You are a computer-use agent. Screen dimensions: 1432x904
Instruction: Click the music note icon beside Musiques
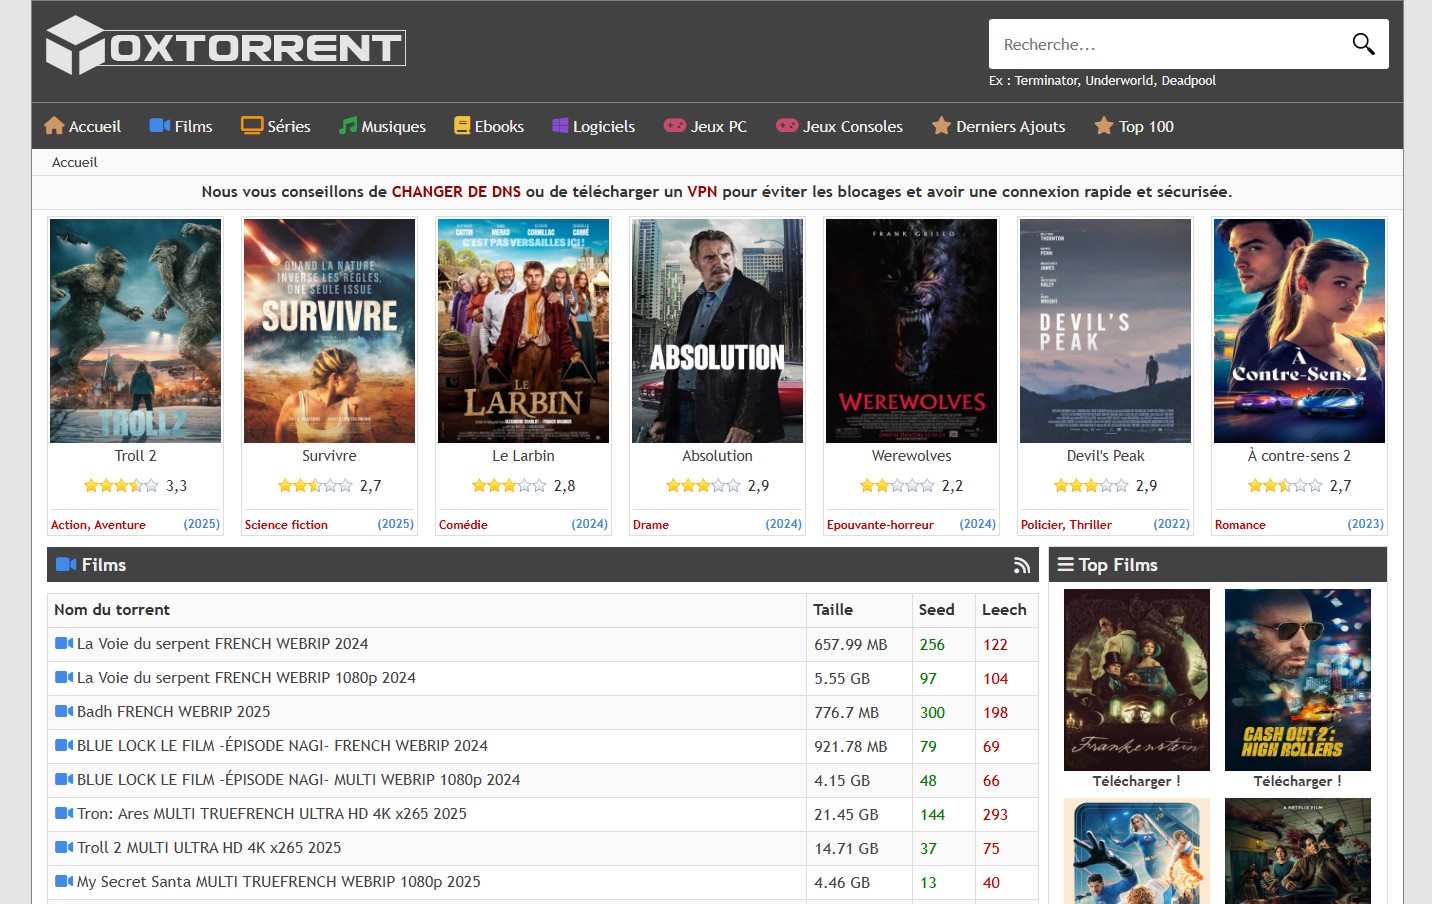[x=347, y=126]
